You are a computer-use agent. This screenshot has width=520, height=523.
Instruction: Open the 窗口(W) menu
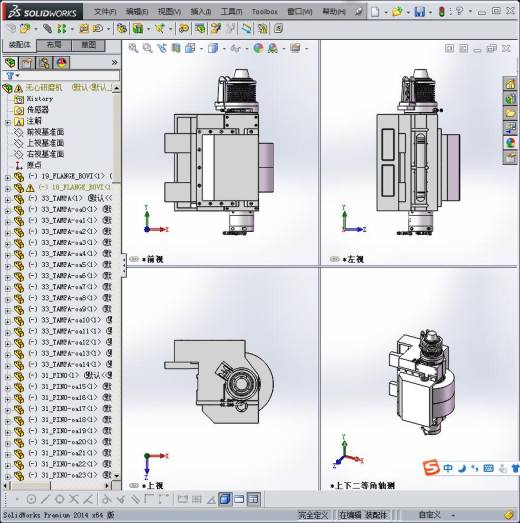pyautogui.click(x=300, y=12)
